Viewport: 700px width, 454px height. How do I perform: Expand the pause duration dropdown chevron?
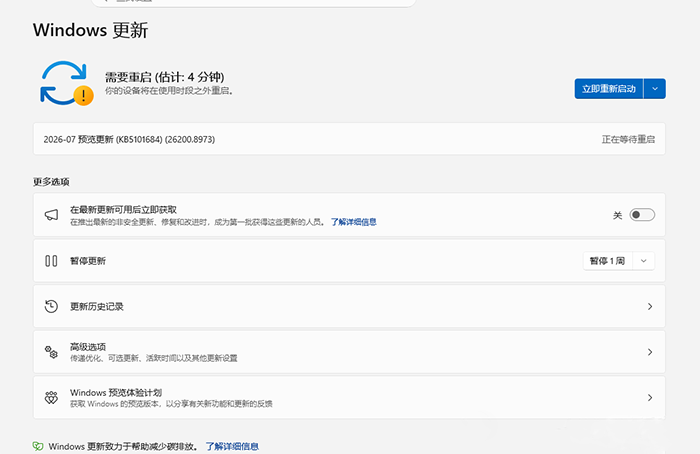pos(643,261)
